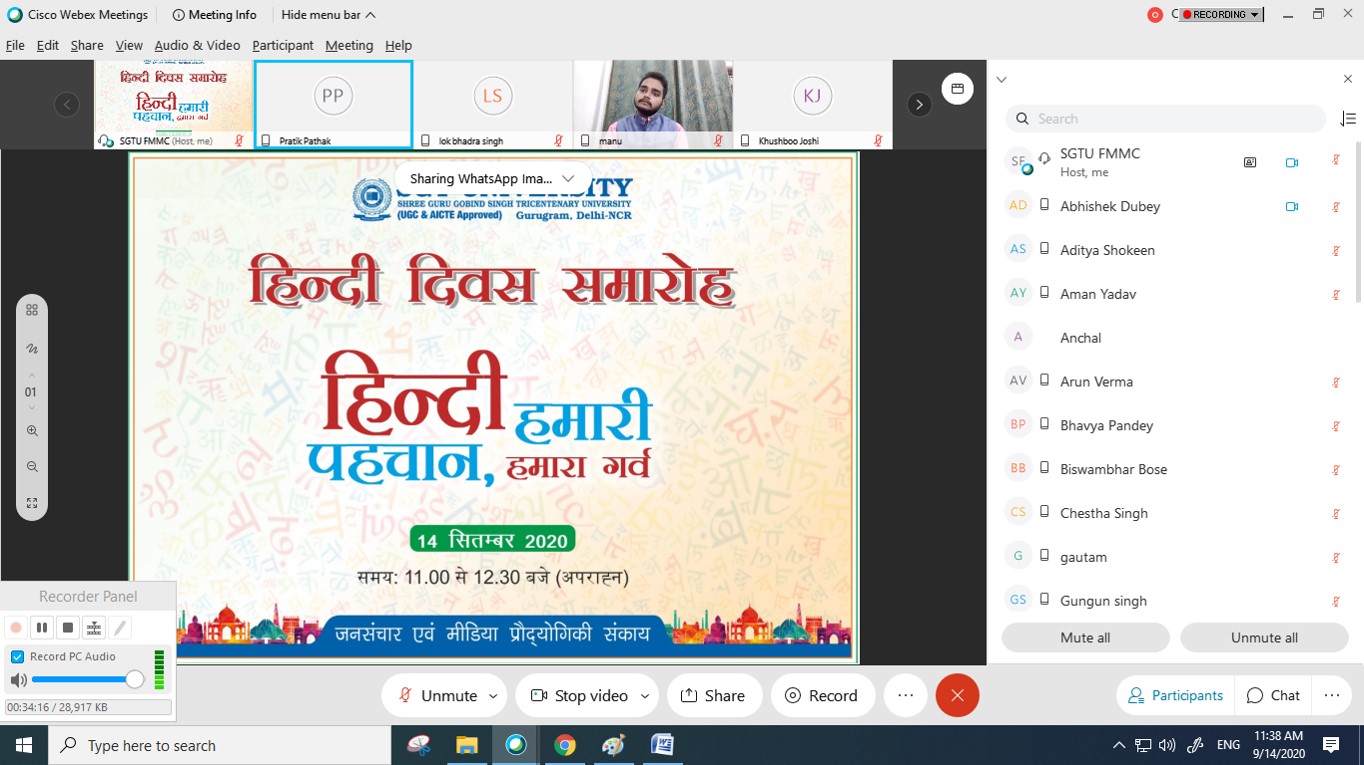Open the Meeting menu
This screenshot has height=765, width=1364.
[349, 45]
